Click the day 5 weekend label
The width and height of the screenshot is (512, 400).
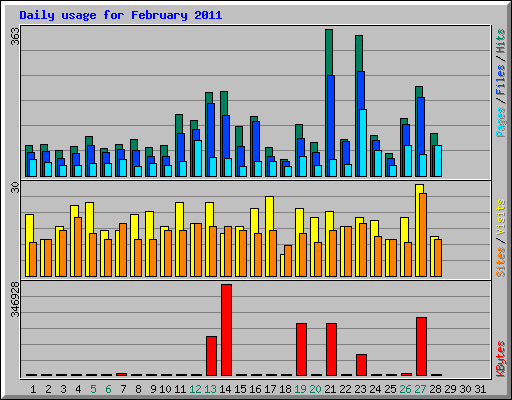pyautogui.click(x=93, y=389)
